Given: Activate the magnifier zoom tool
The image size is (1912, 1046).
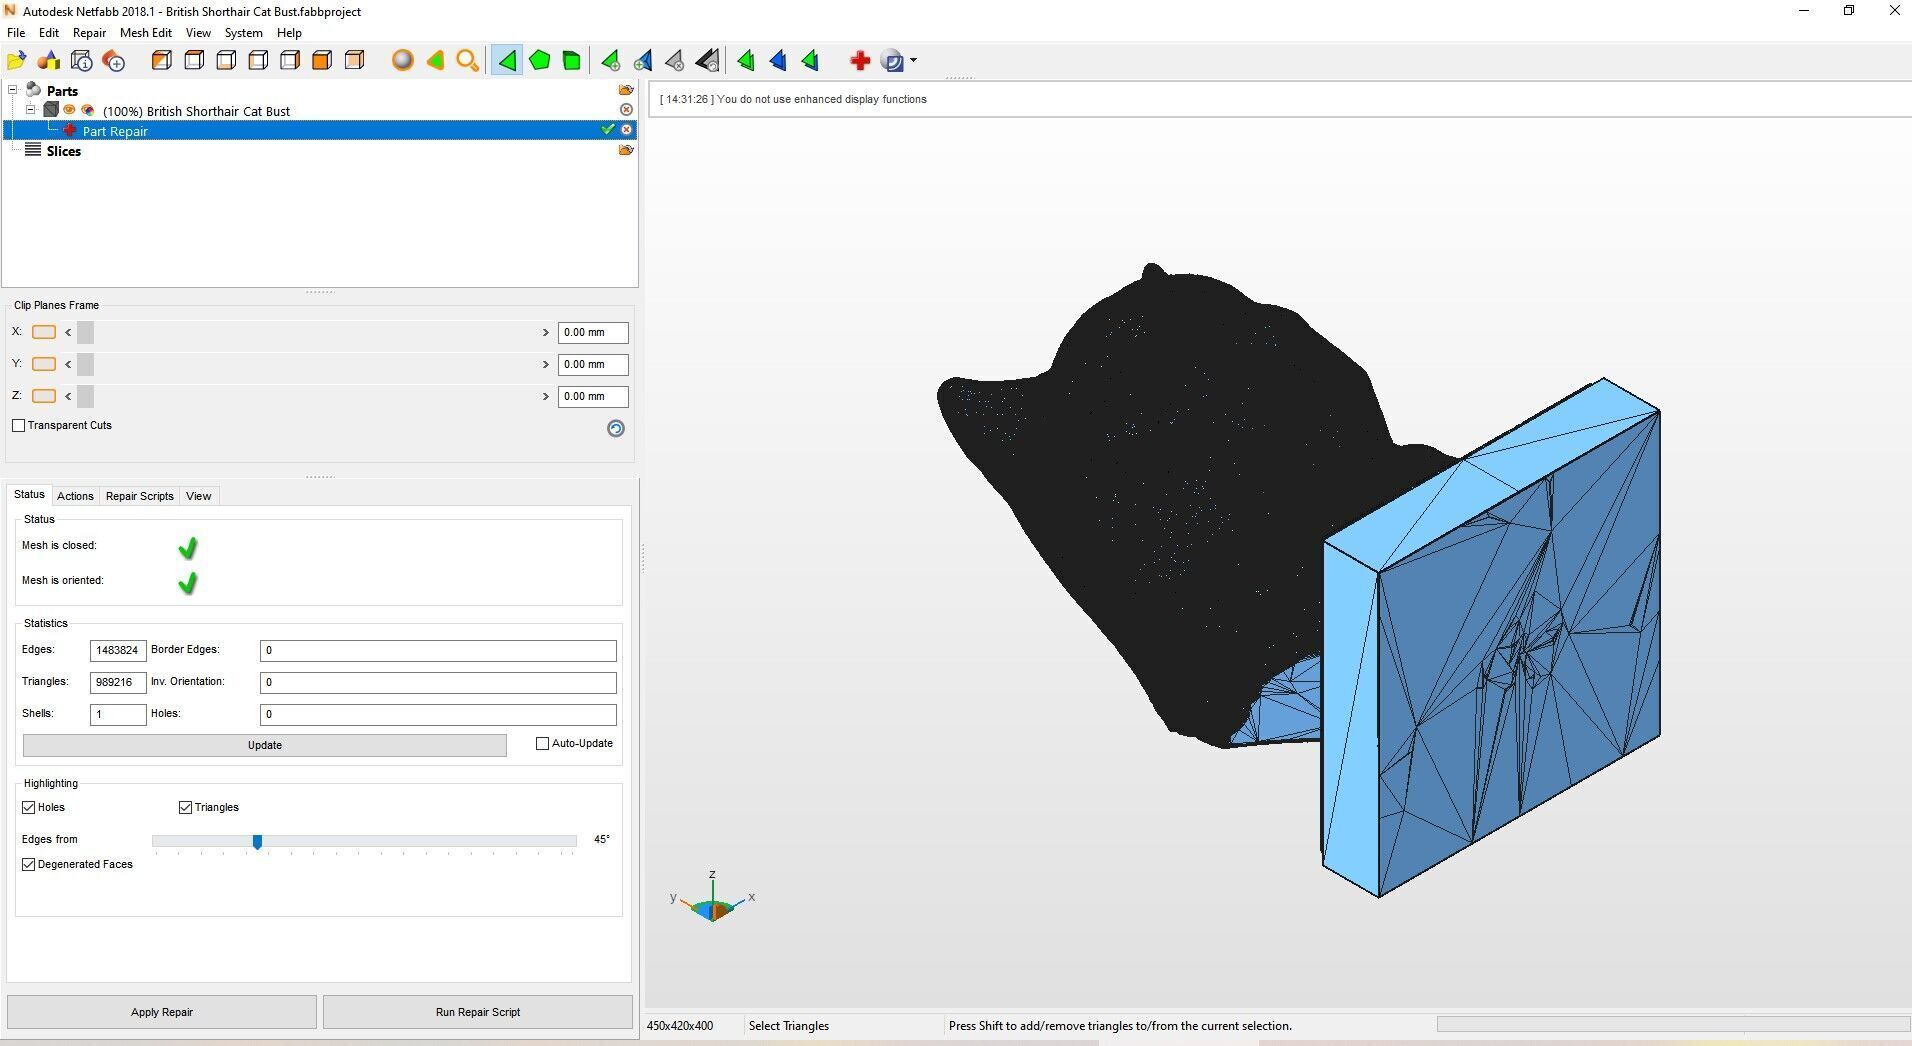Looking at the screenshot, I should pyautogui.click(x=467, y=61).
